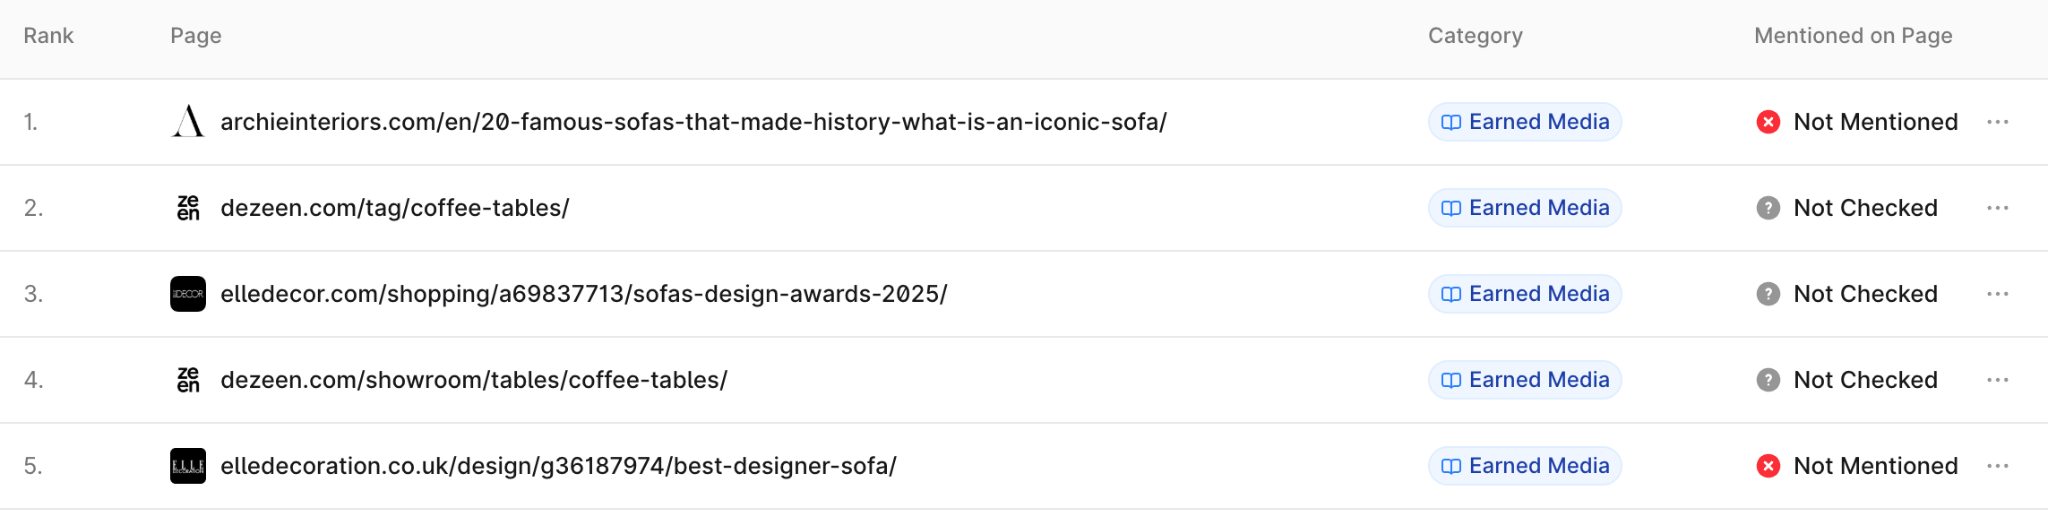Sort by the Rank column header
2048x511 pixels.
tap(49, 36)
